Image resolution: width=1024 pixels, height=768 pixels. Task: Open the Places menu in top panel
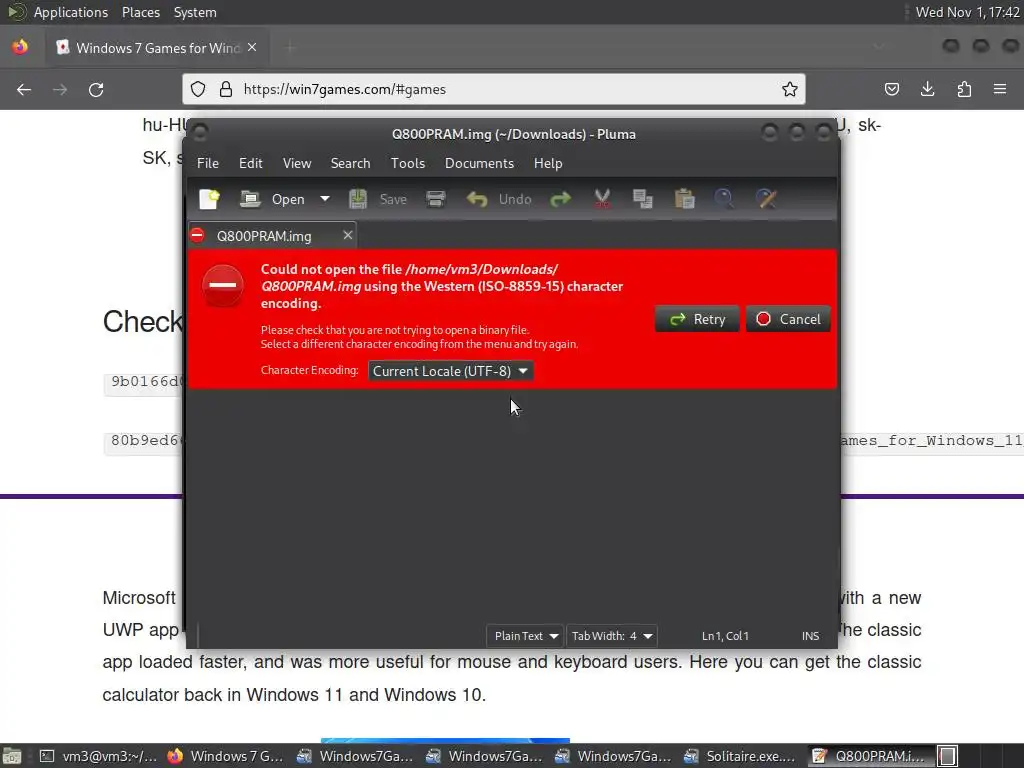(140, 12)
